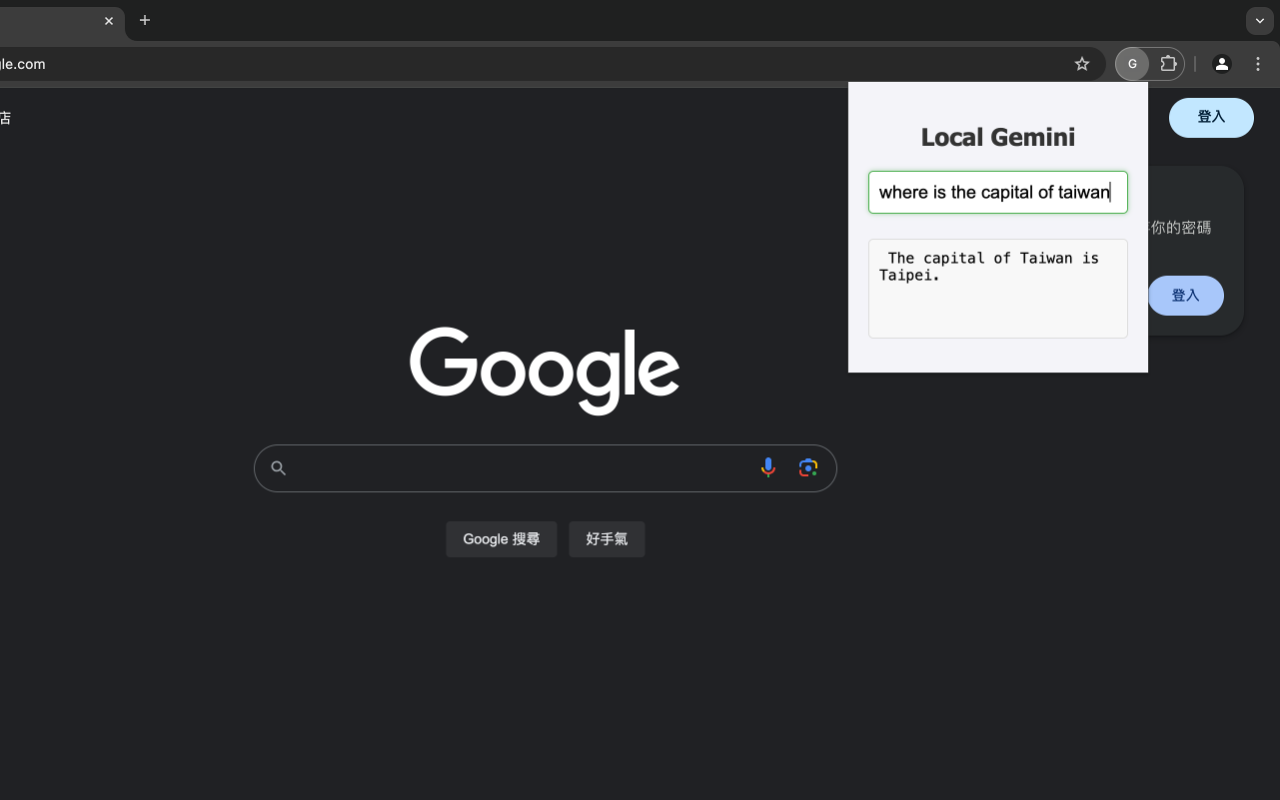This screenshot has width=1280, height=800.
Task: Click the 好手氣 button
Action: click(x=607, y=539)
